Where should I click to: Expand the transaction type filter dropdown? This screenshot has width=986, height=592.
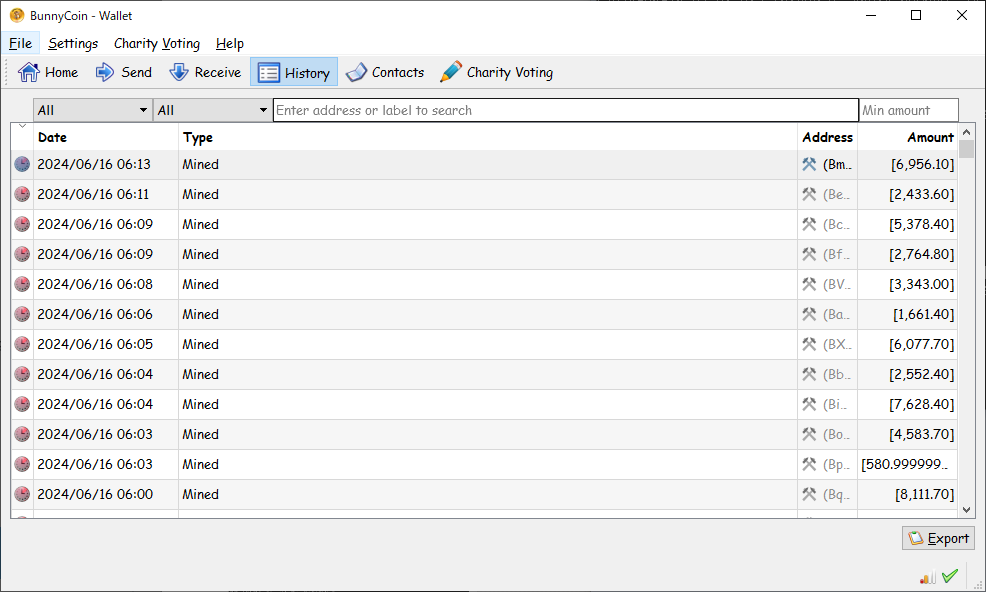click(213, 110)
